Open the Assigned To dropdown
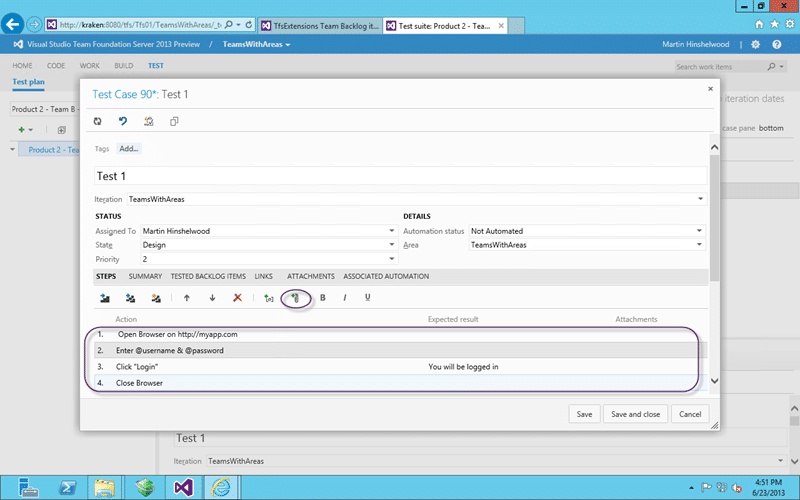 [x=392, y=231]
